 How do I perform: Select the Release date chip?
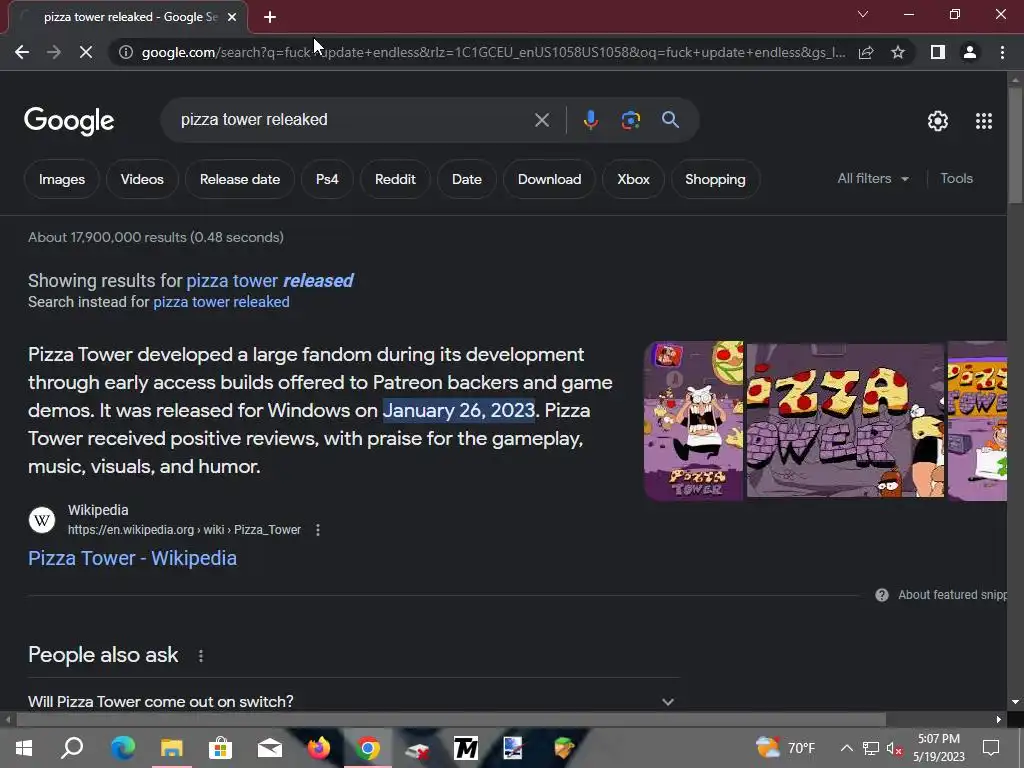[240, 179]
